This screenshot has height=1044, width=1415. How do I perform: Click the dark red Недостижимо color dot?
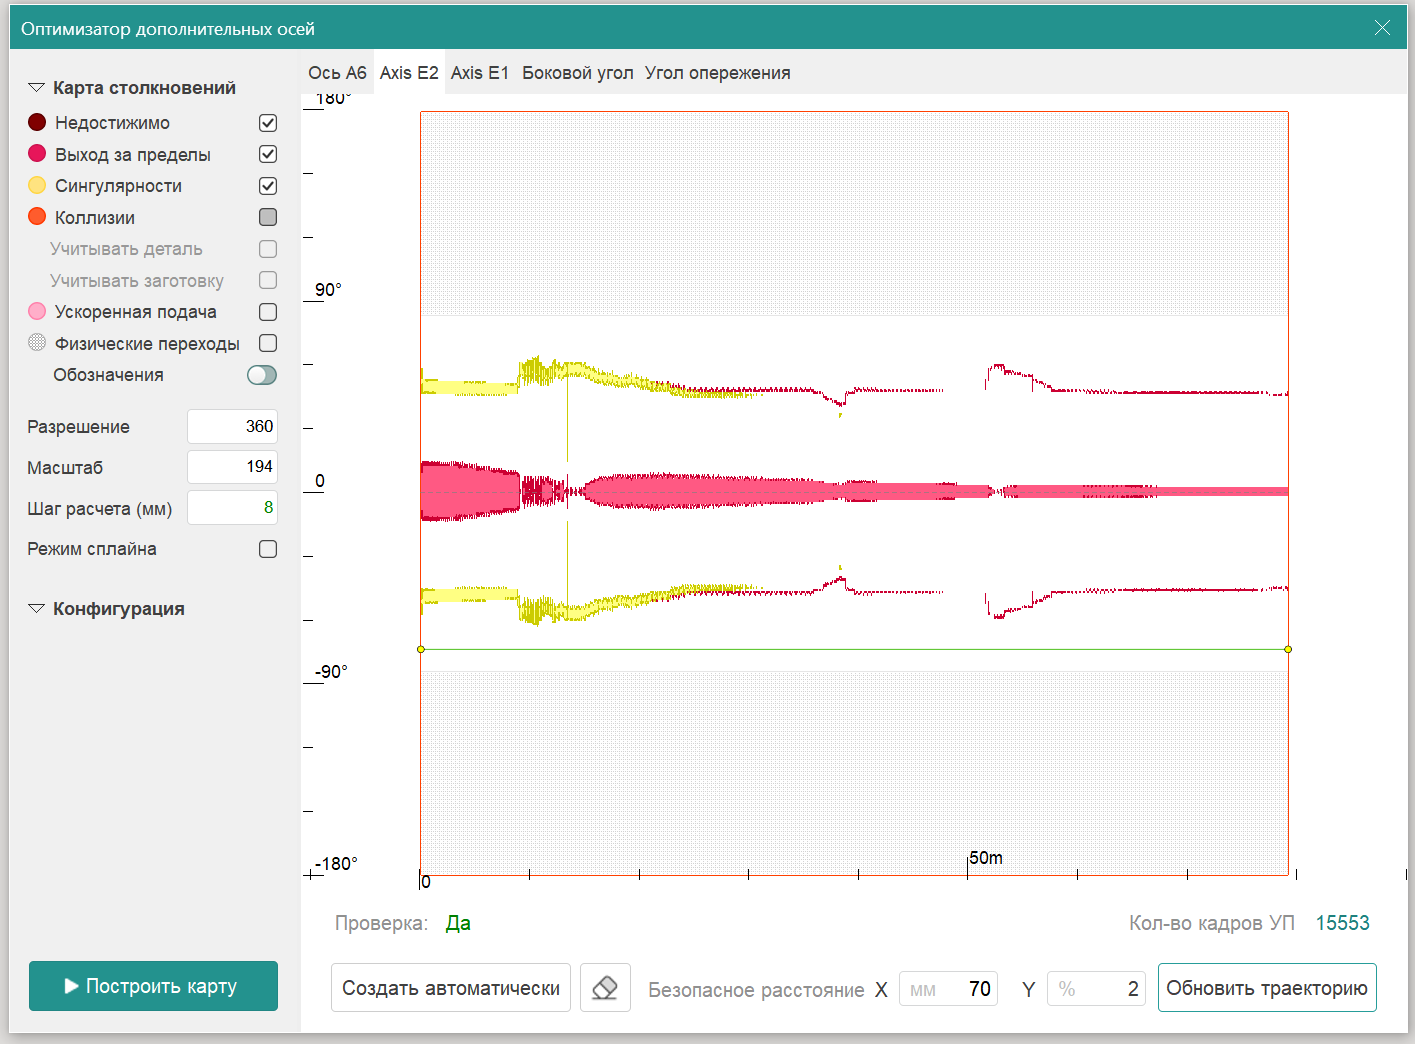(x=37, y=122)
